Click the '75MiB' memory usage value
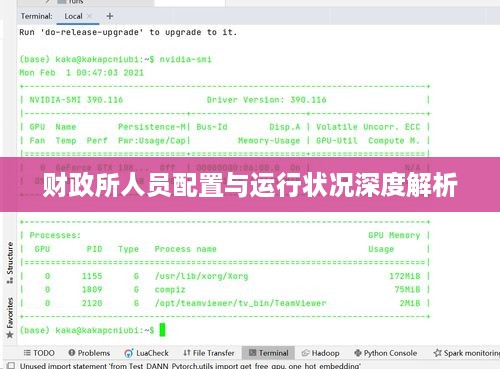Screen dimensions: 500x369 [x=407, y=290]
